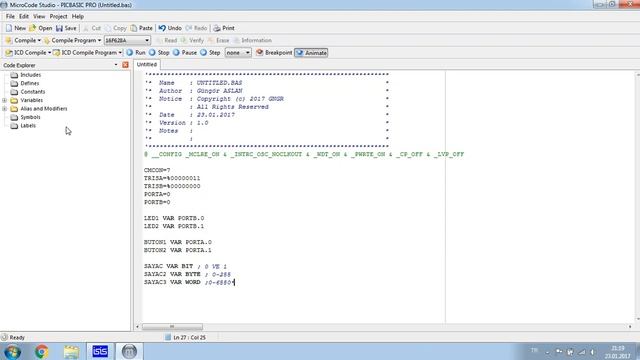This screenshot has height=360, width=640.
Task: Select the Alias and Modifiers folder
Action: (39, 109)
